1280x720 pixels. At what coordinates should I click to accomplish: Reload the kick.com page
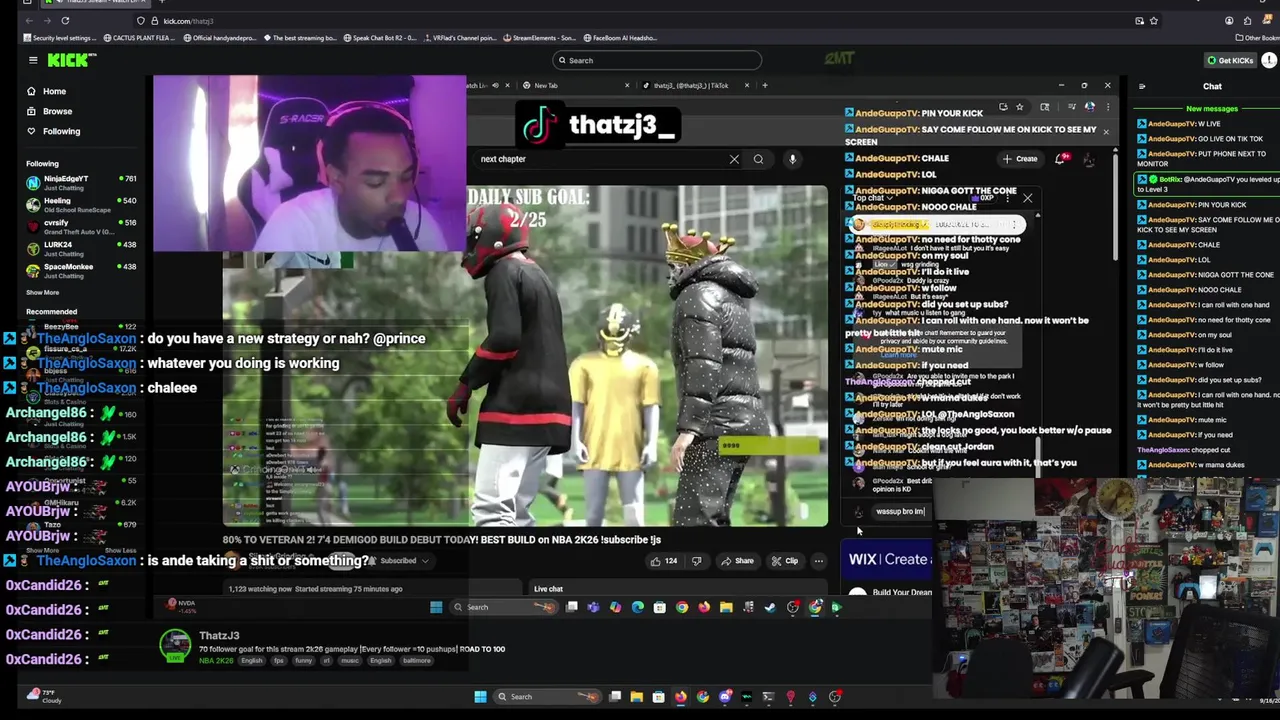click(65, 20)
